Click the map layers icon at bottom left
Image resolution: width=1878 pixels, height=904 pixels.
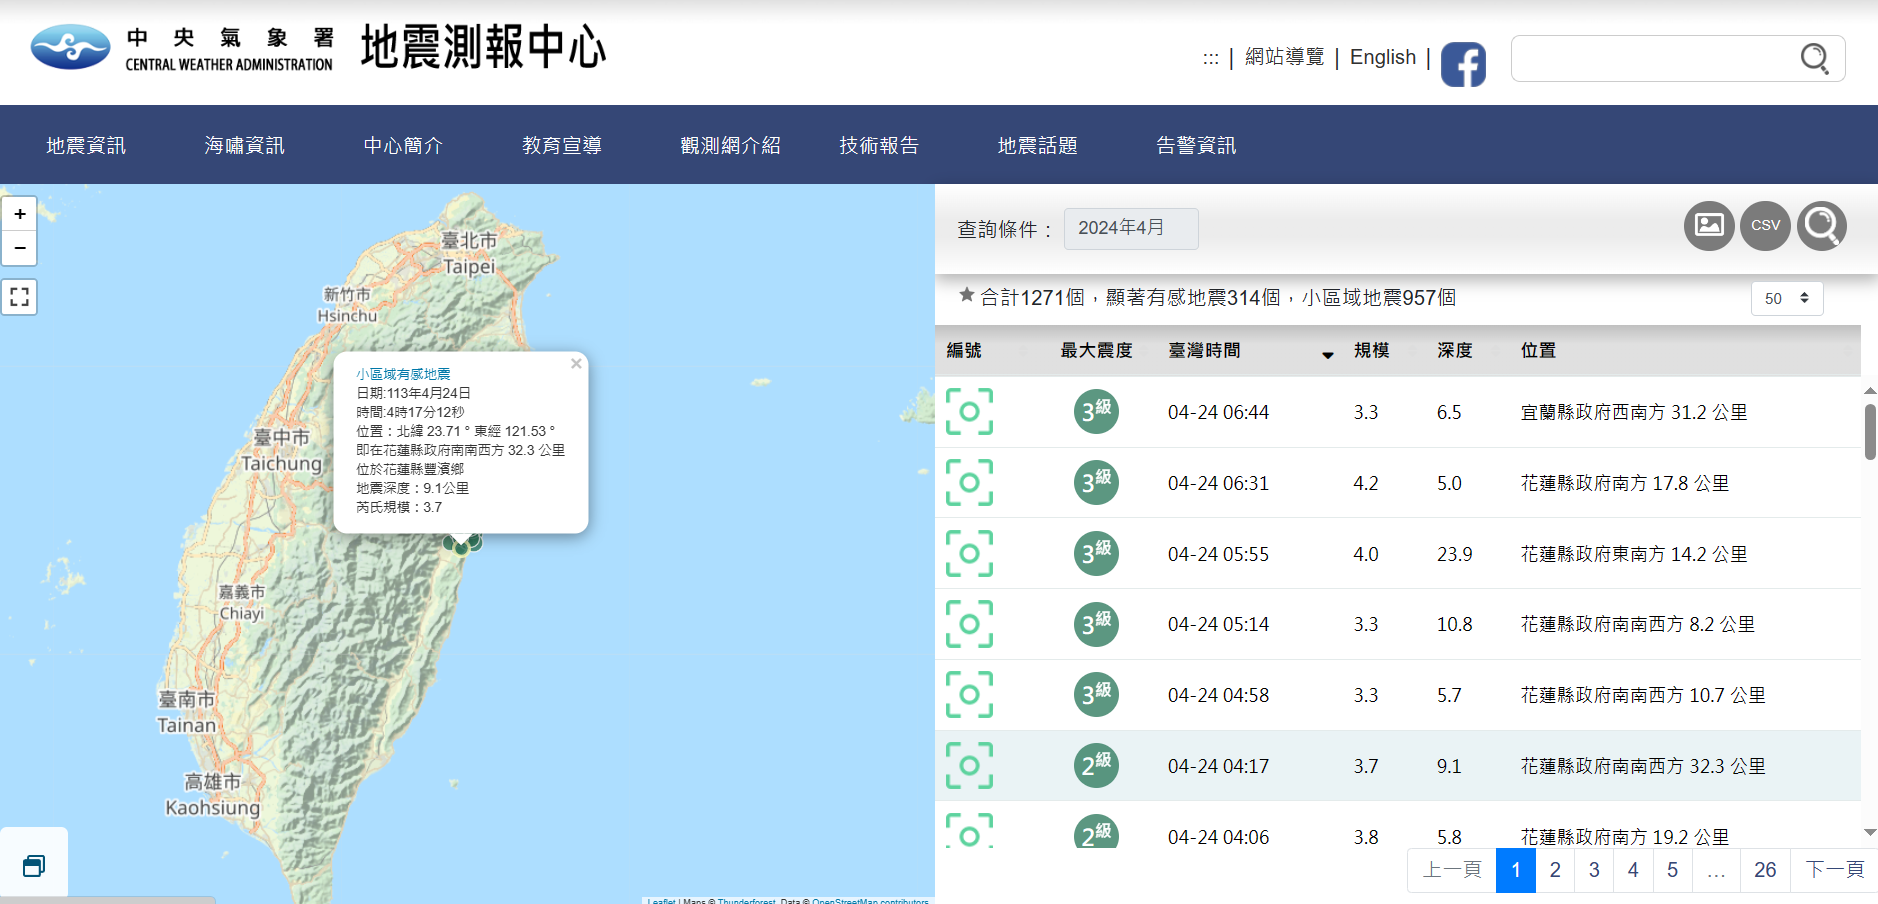[x=34, y=865]
